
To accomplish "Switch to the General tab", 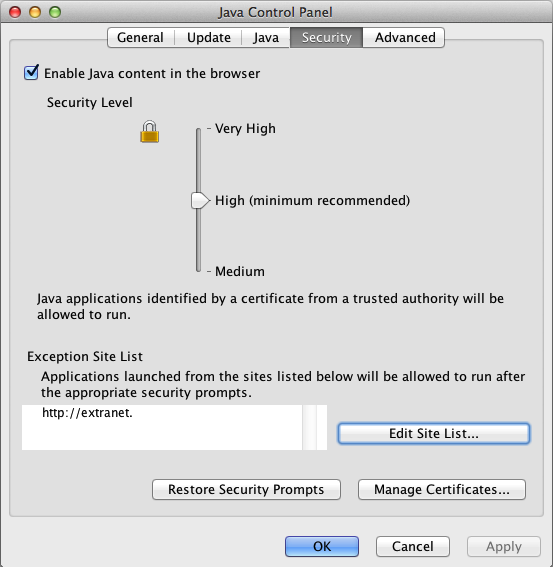I will pos(141,38).
